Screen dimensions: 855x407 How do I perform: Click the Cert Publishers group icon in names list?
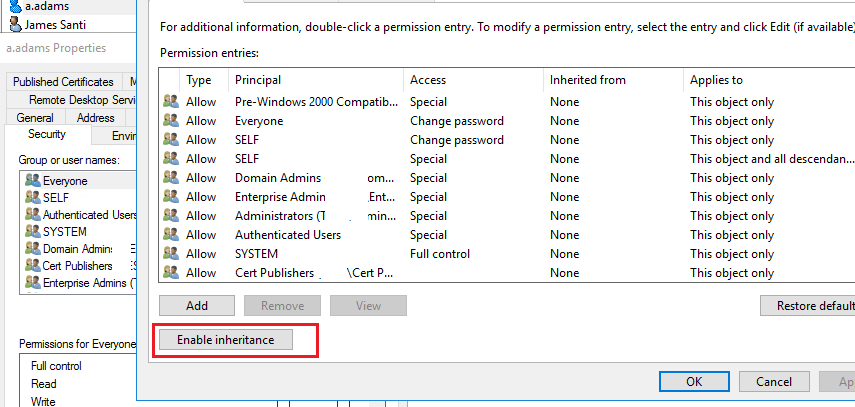point(33,266)
